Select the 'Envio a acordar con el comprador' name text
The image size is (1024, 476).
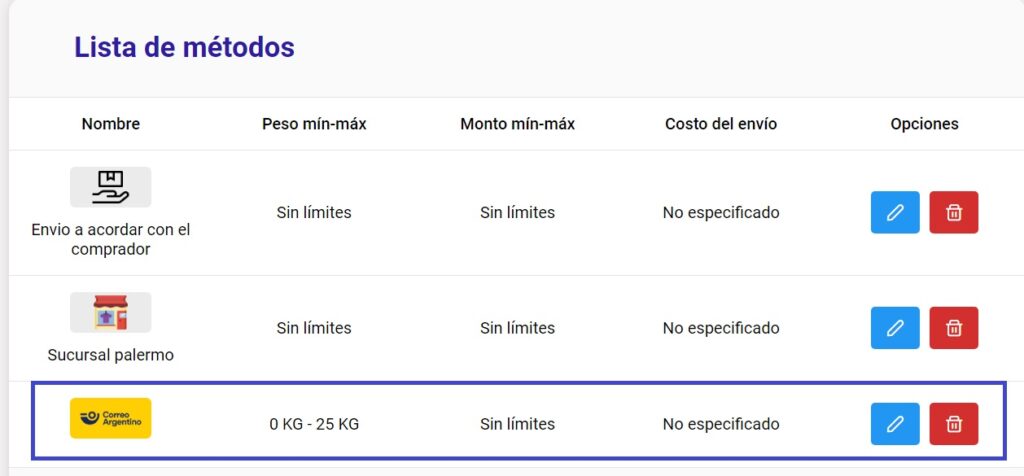point(110,240)
